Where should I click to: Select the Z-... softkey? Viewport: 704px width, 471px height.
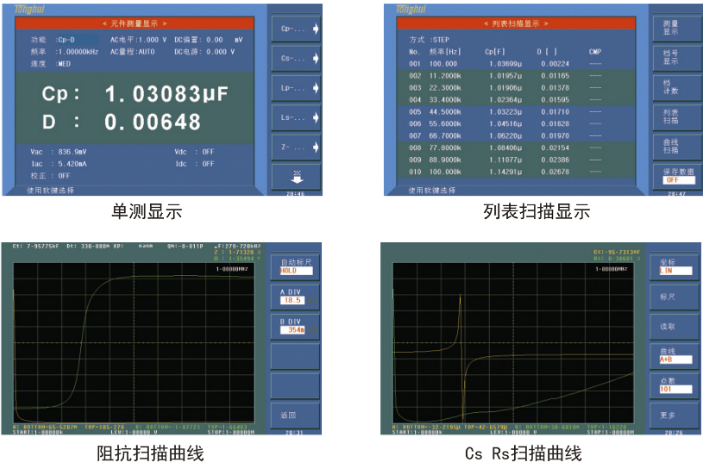click(x=295, y=147)
